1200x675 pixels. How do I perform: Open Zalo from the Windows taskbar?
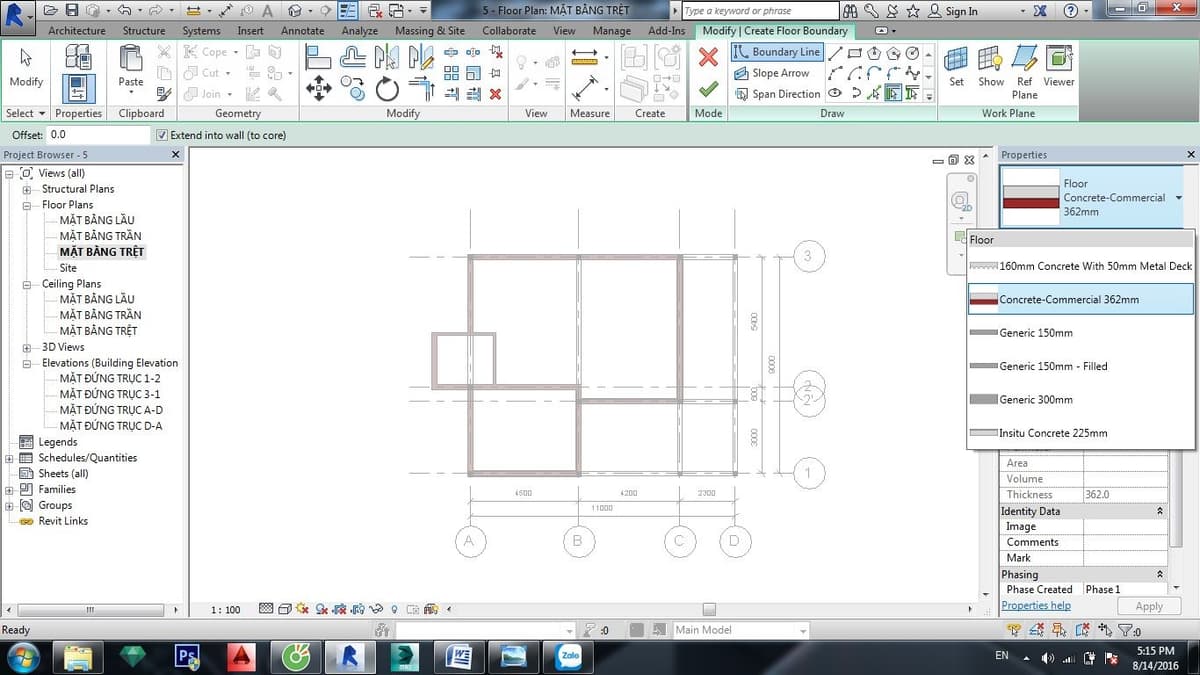click(569, 657)
